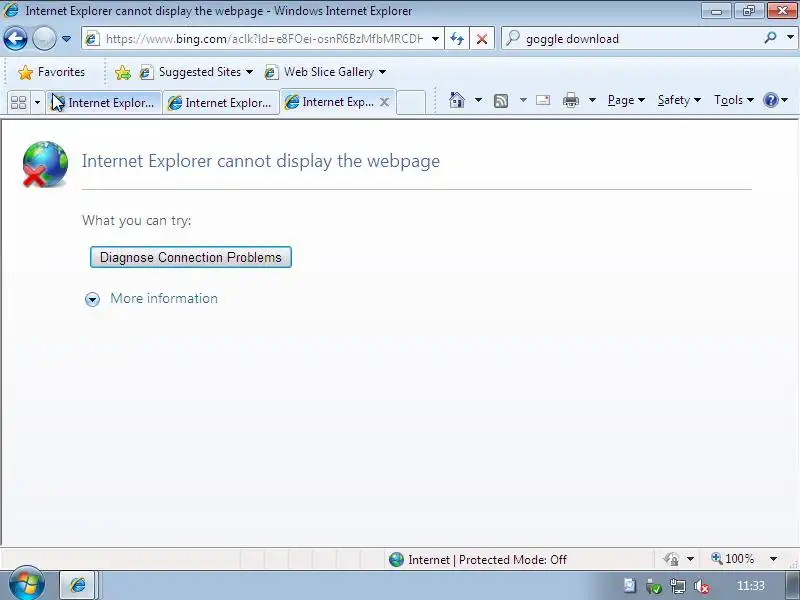This screenshot has height=600, width=800.
Task: Open a new blank tab
Action: pos(411,103)
